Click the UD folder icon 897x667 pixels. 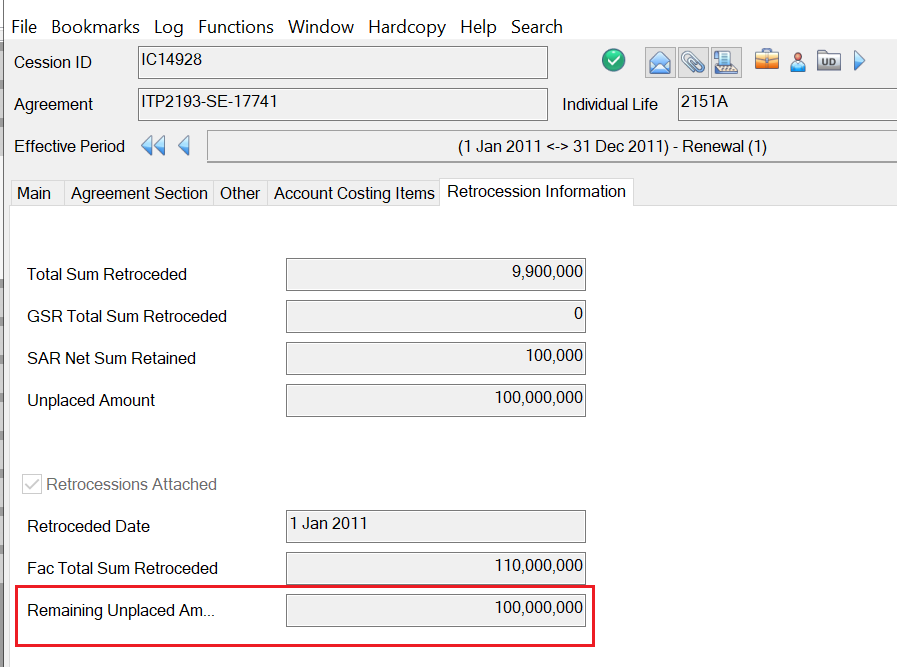click(x=828, y=62)
